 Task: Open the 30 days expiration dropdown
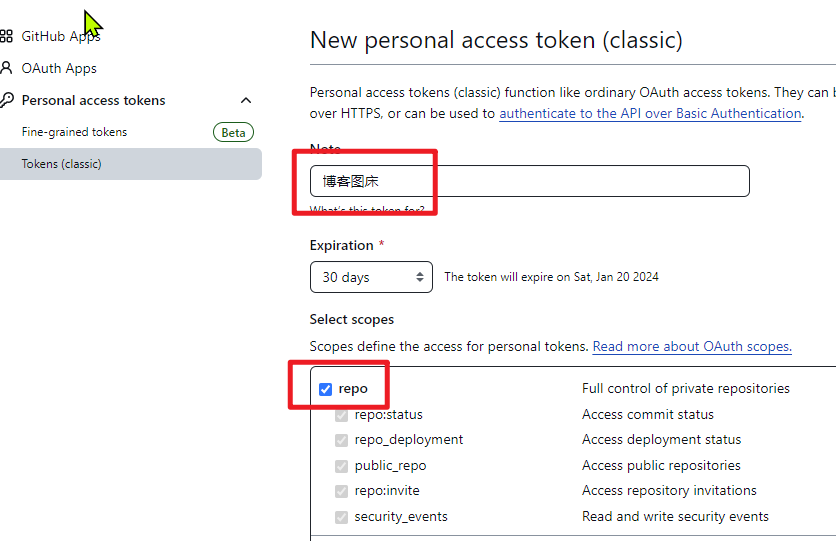pyautogui.click(x=371, y=277)
